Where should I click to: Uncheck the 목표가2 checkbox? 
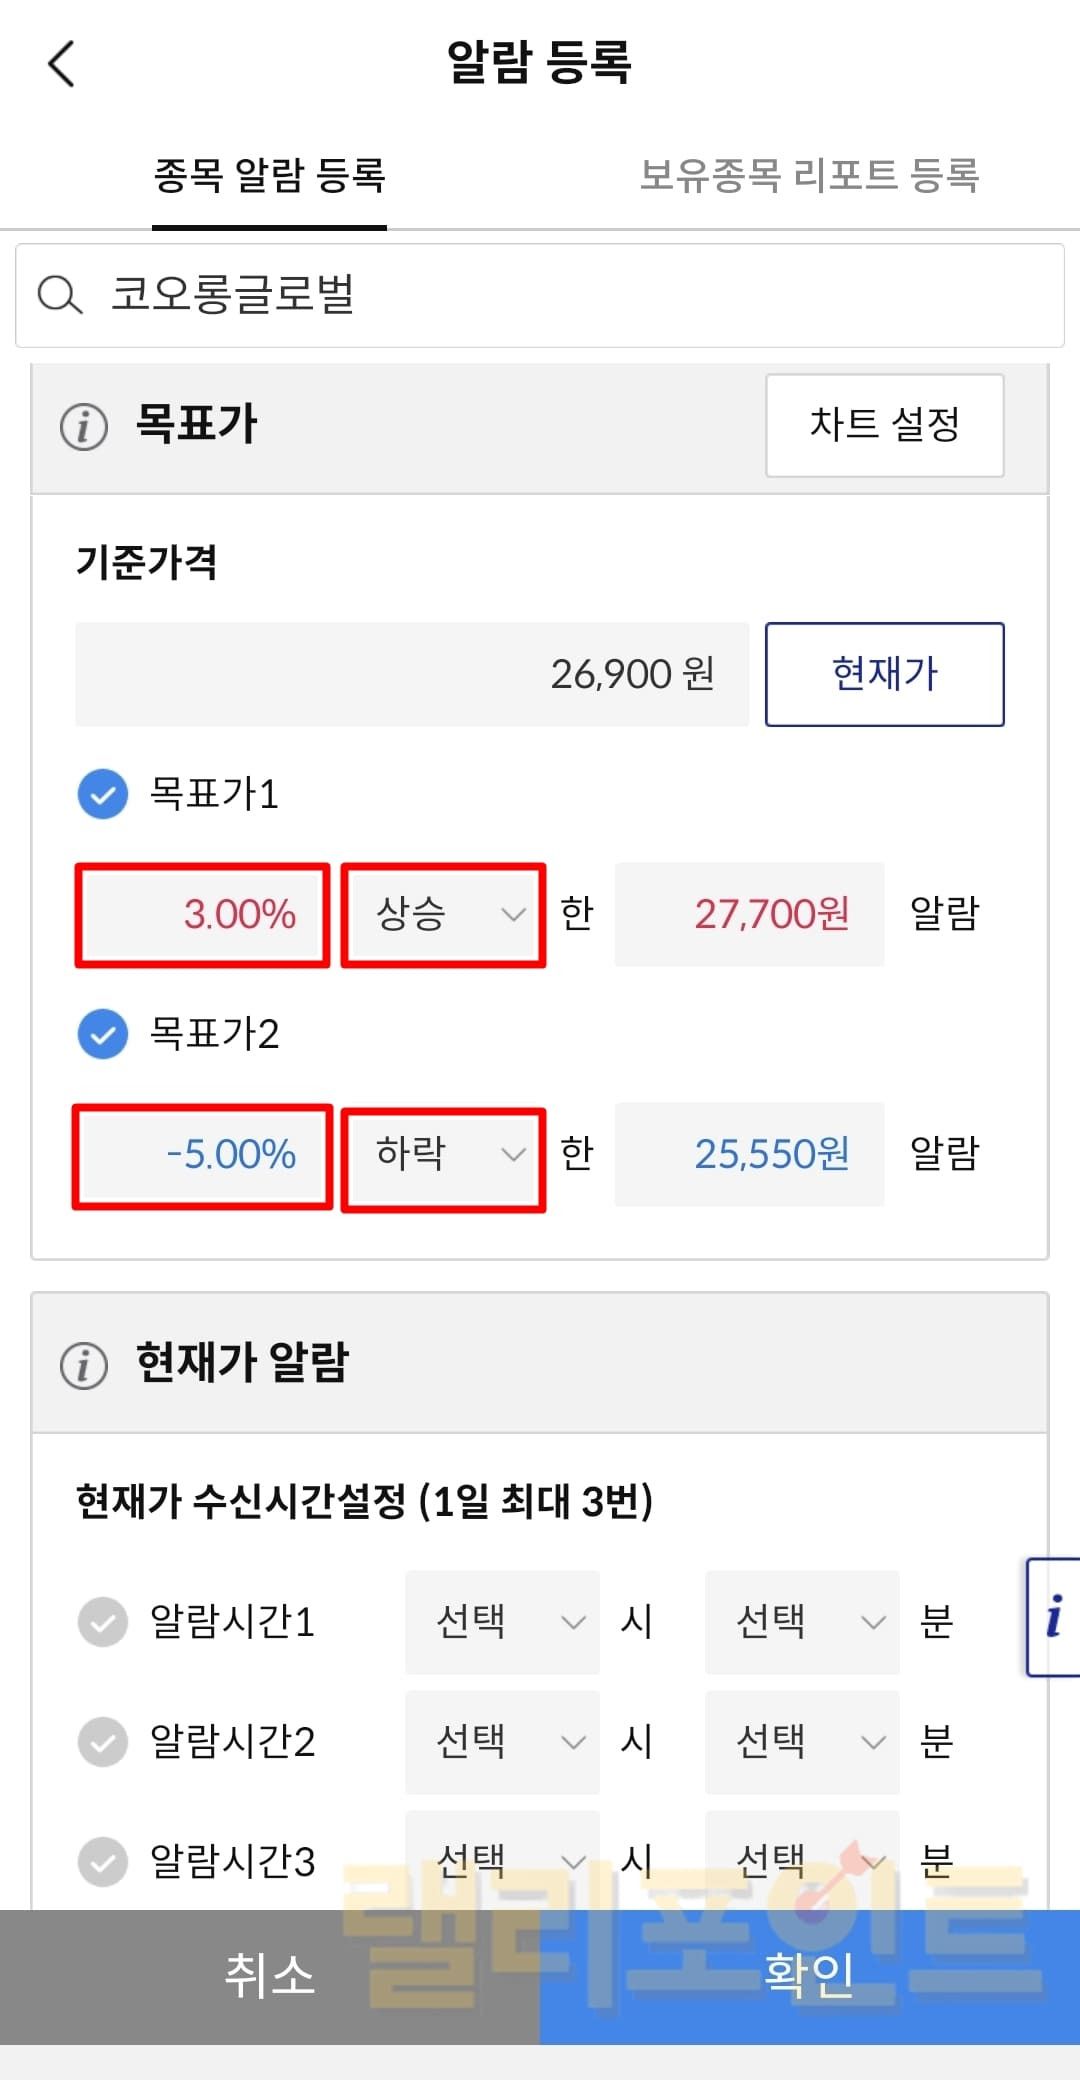pos(103,1034)
